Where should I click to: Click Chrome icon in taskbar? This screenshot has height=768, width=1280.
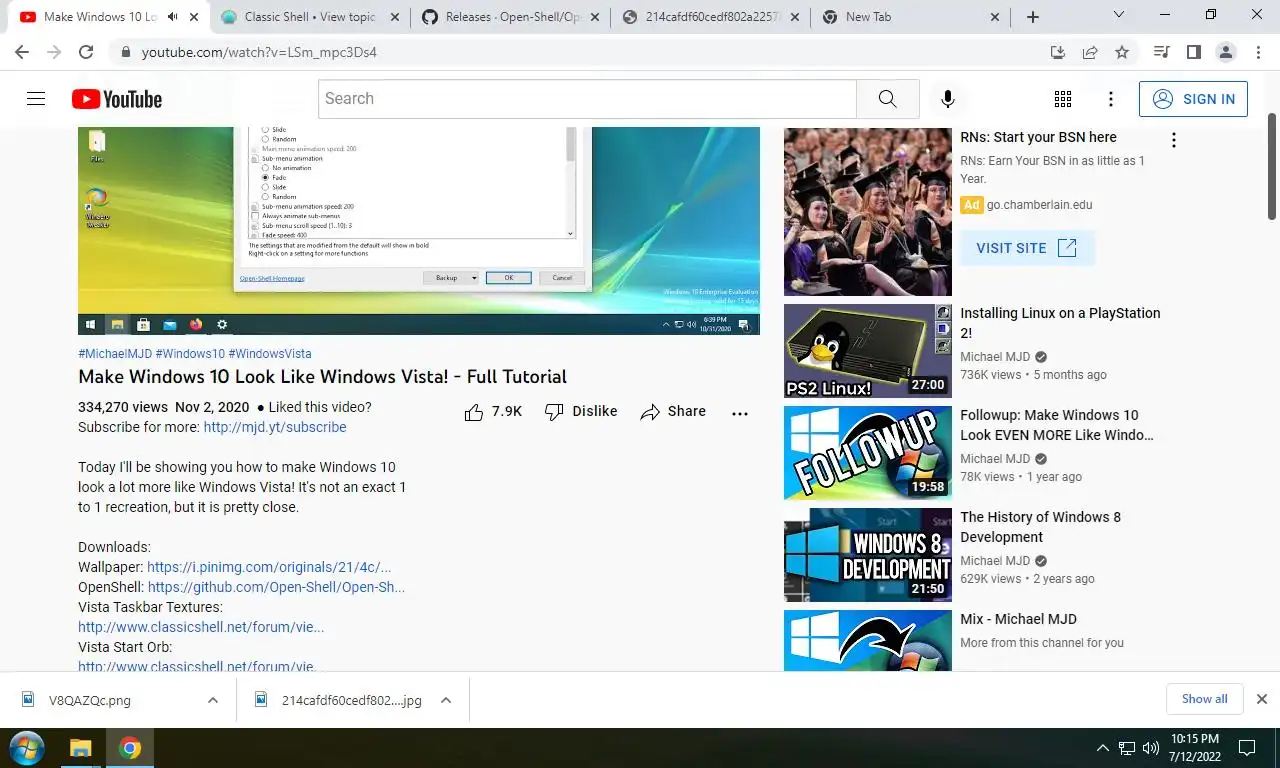(x=130, y=748)
